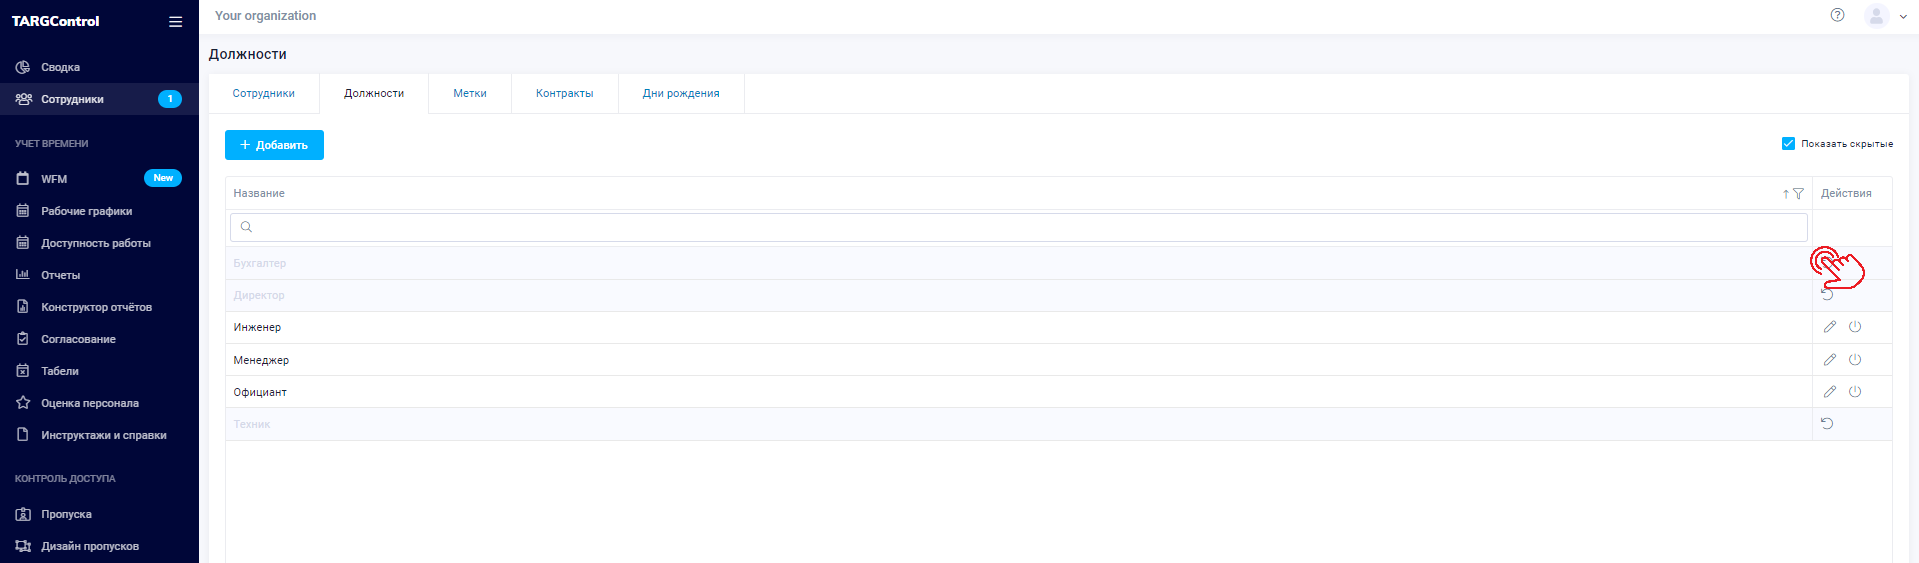Restore the hidden Директор position
Screen dimensions: 1919x563
click(x=1827, y=295)
